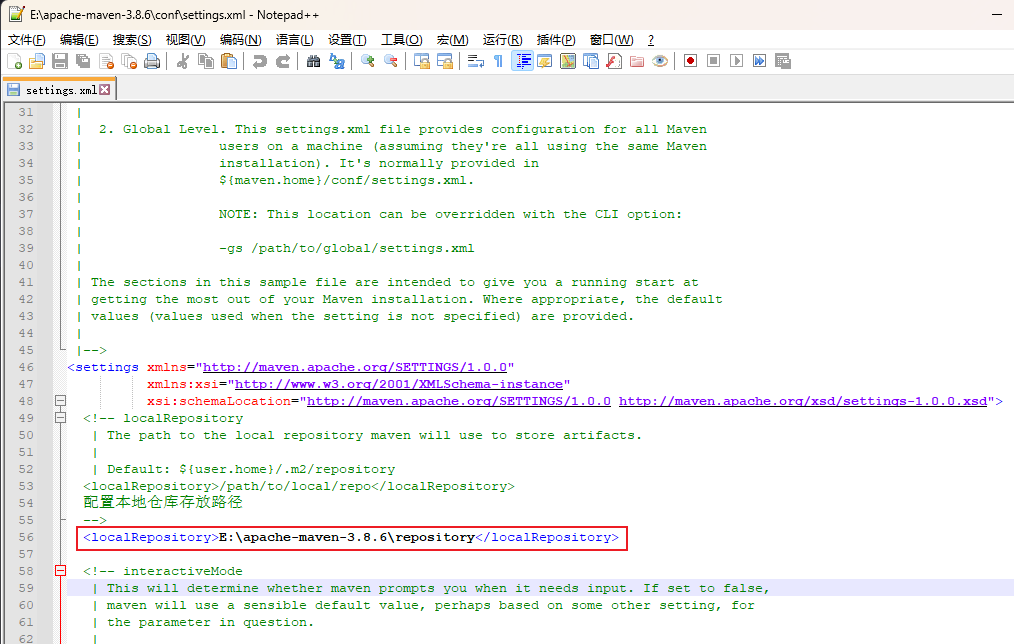Click the XMLSchema-instance URL on line 47
This screenshot has width=1014, height=644.
[x=400, y=384]
